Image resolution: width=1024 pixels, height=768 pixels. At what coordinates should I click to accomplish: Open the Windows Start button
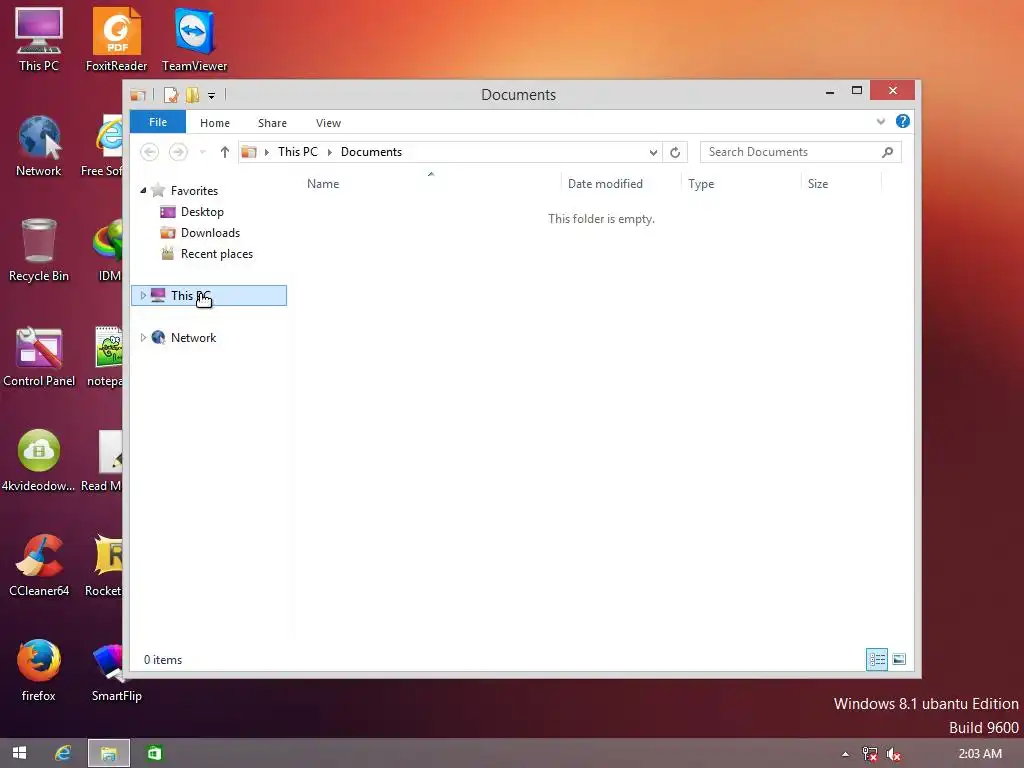click(19, 753)
